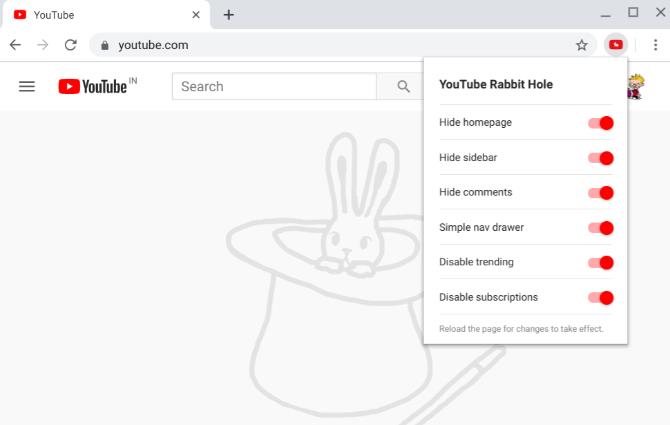
Task: Turn off the Hide sidebar switch
Action: coord(600,158)
